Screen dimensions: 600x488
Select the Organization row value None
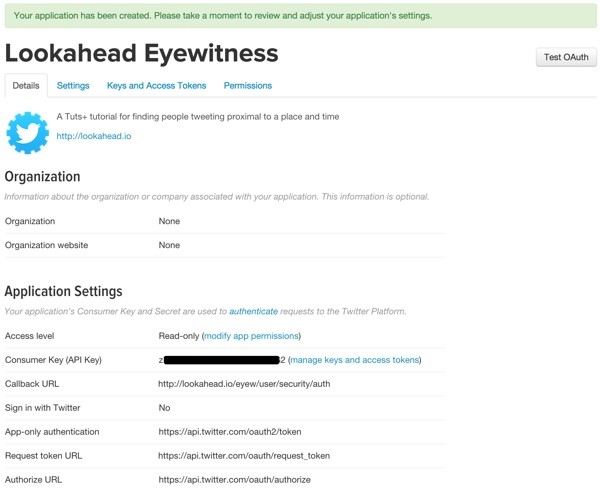(169, 221)
